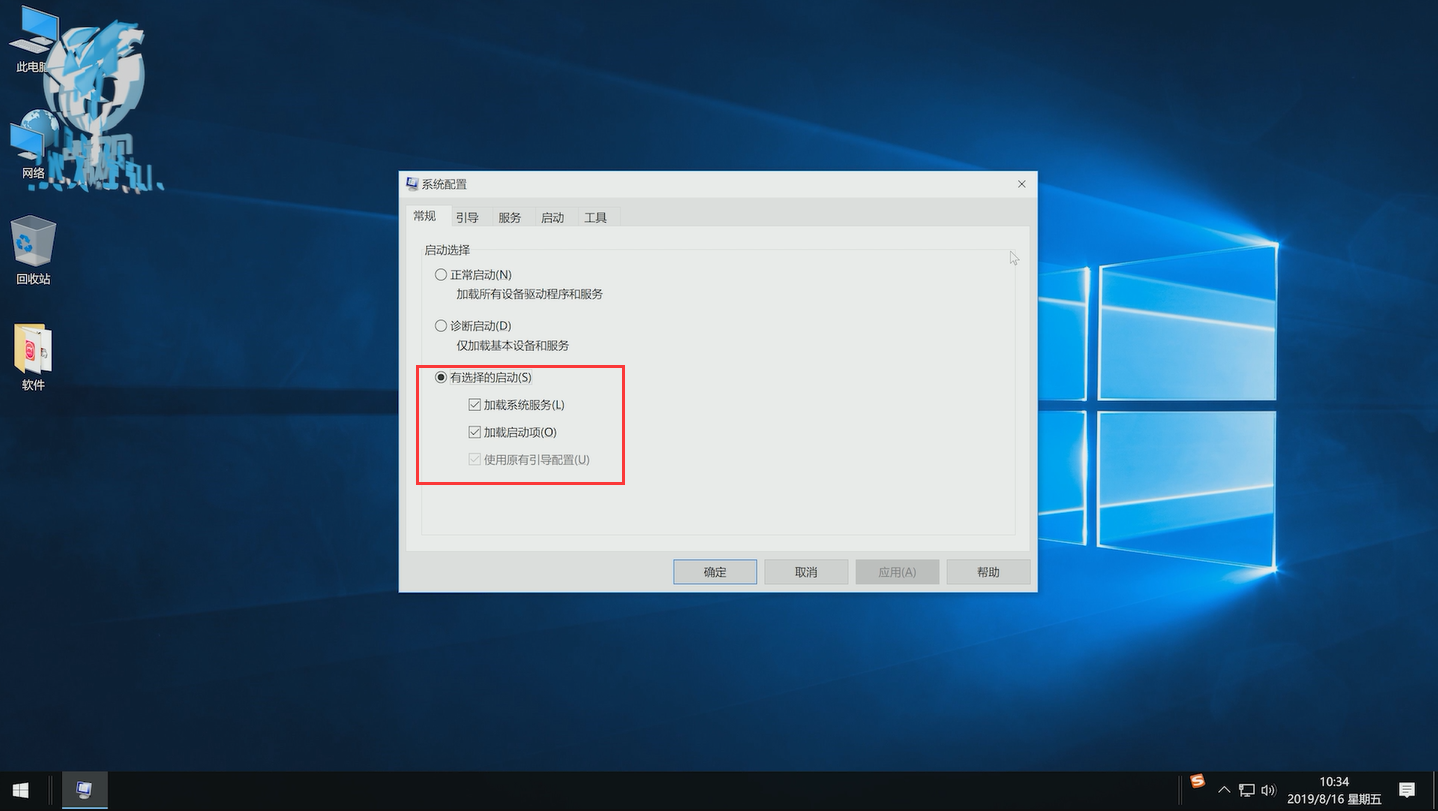
Task: Close the 系统配置 dialog
Action: coord(1021,184)
